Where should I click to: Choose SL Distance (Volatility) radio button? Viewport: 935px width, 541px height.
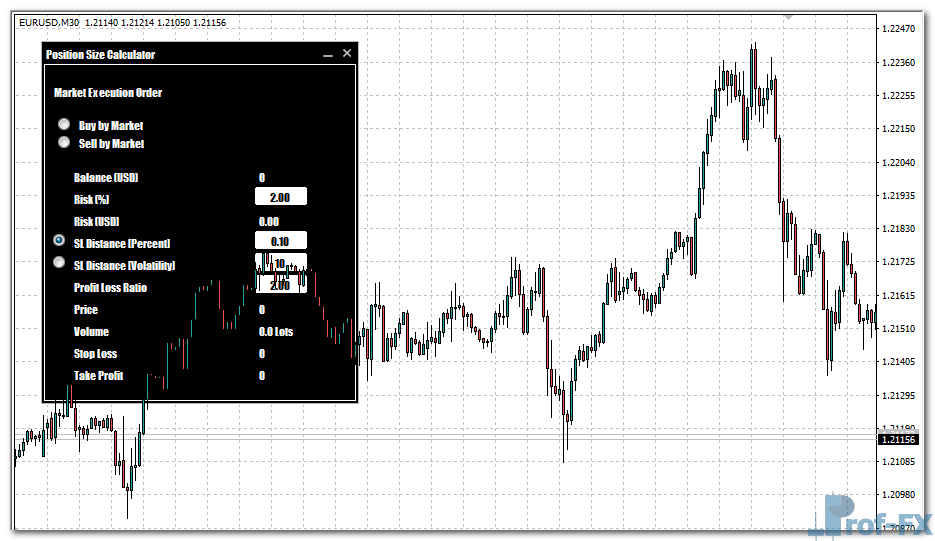(60, 264)
